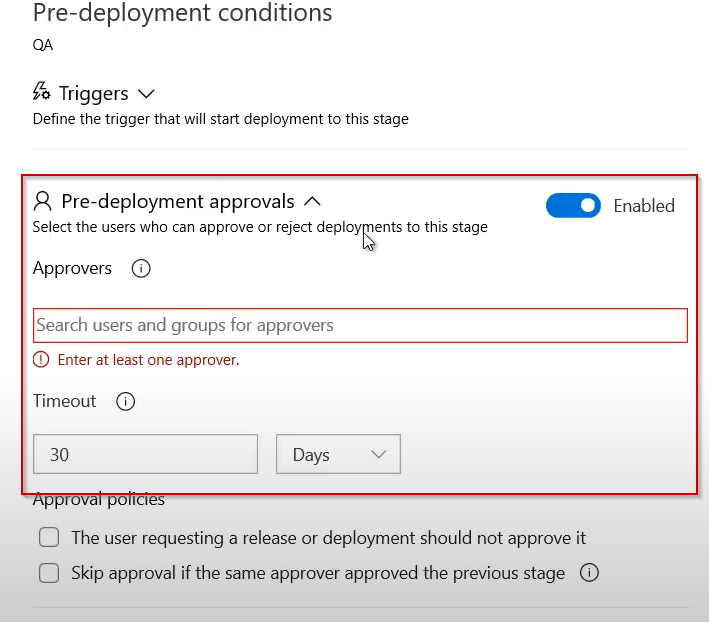Click the Timeout value field showing 30
Image resolution: width=709 pixels, height=622 pixels.
coord(146,454)
